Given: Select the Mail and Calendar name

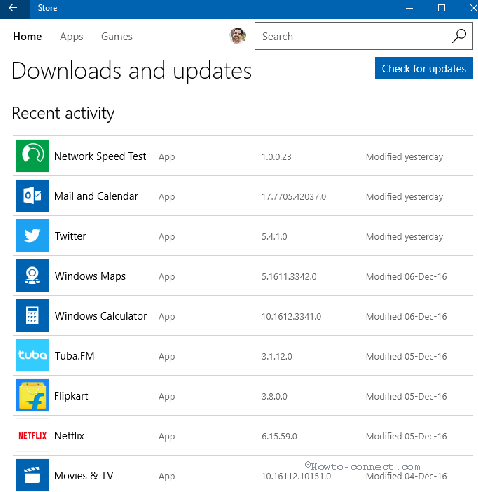Looking at the screenshot, I should pos(96,196).
